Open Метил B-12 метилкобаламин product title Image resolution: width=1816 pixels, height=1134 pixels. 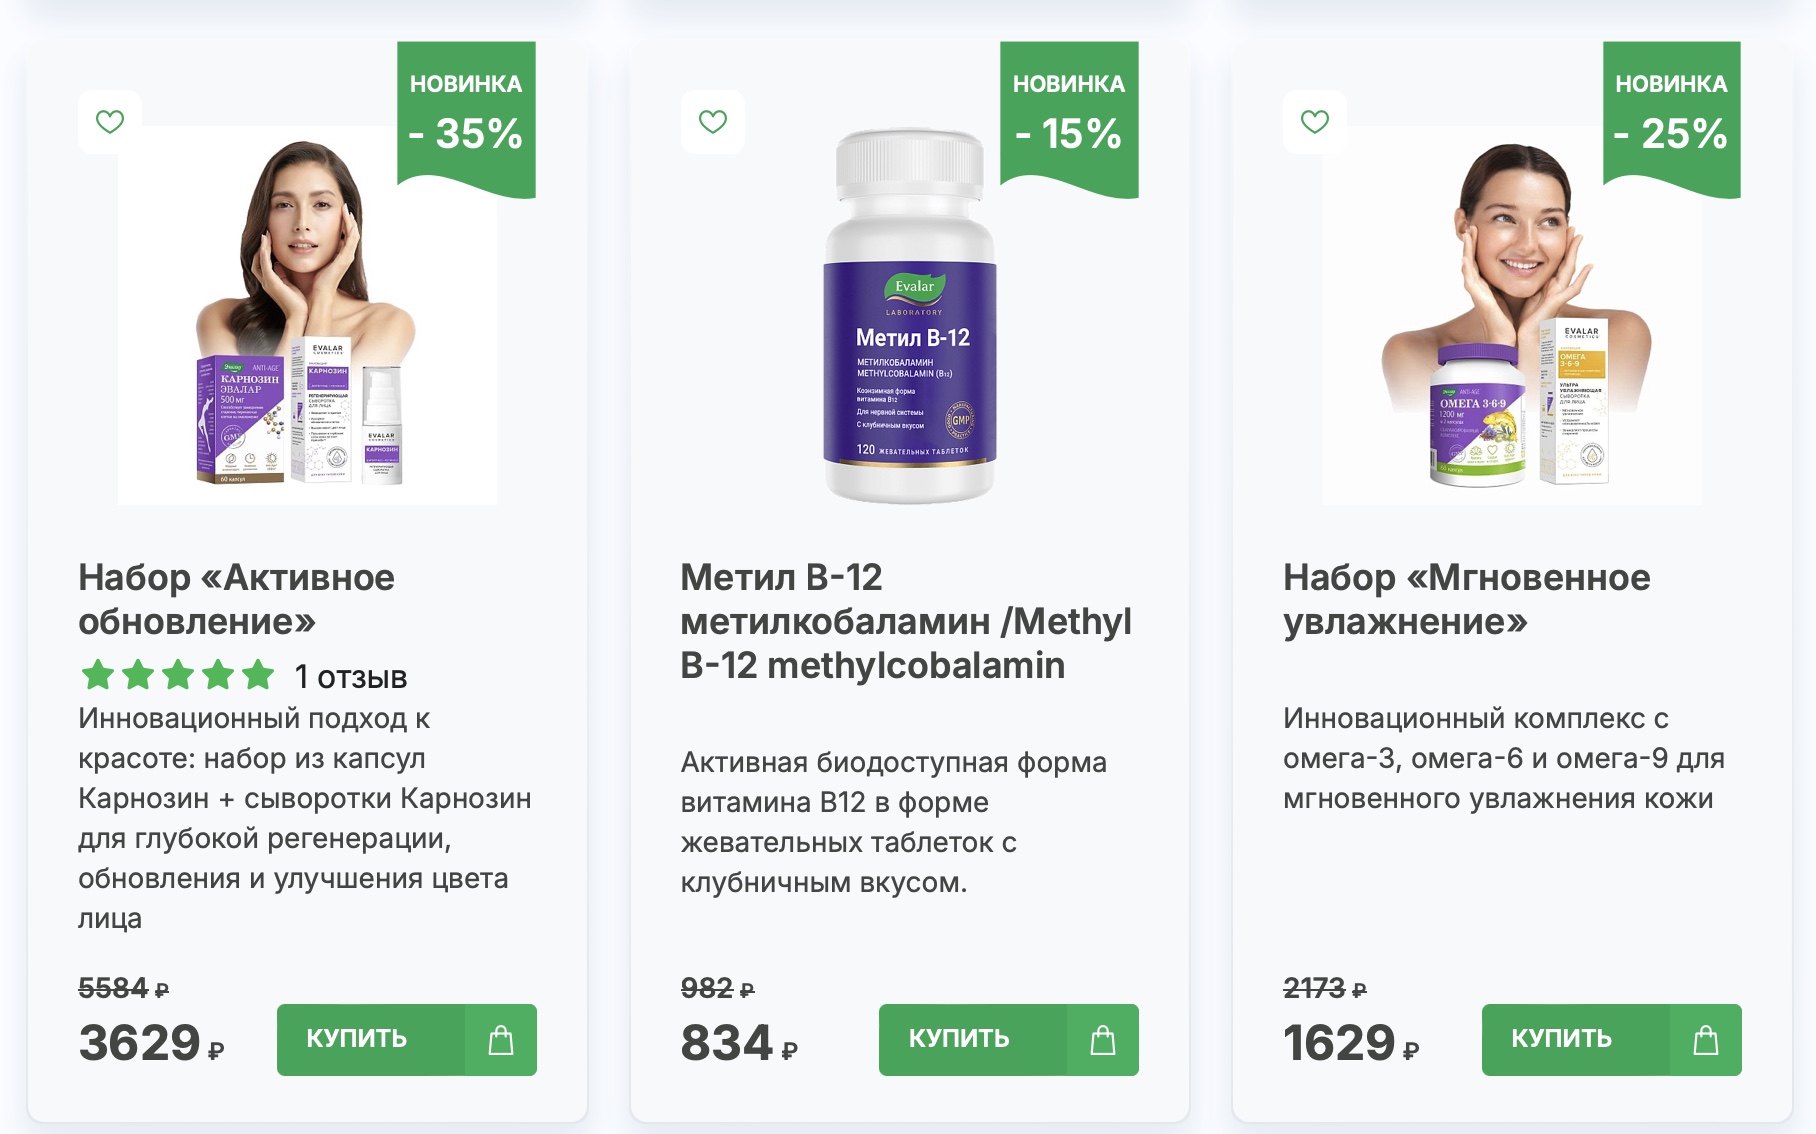pyautogui.click(x=906, y=621)
